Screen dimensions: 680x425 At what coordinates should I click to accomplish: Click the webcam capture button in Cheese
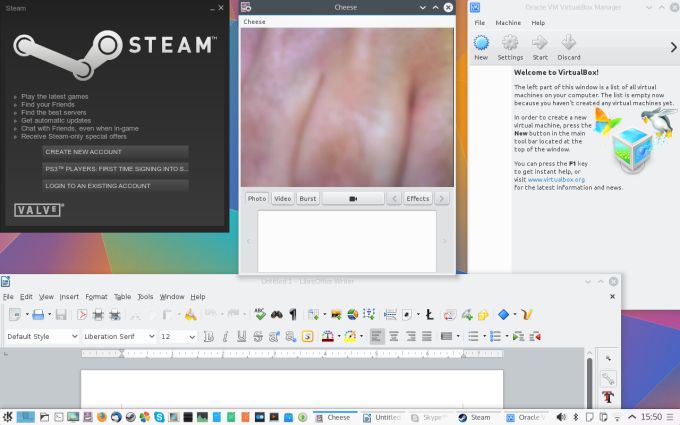(352, 198)
